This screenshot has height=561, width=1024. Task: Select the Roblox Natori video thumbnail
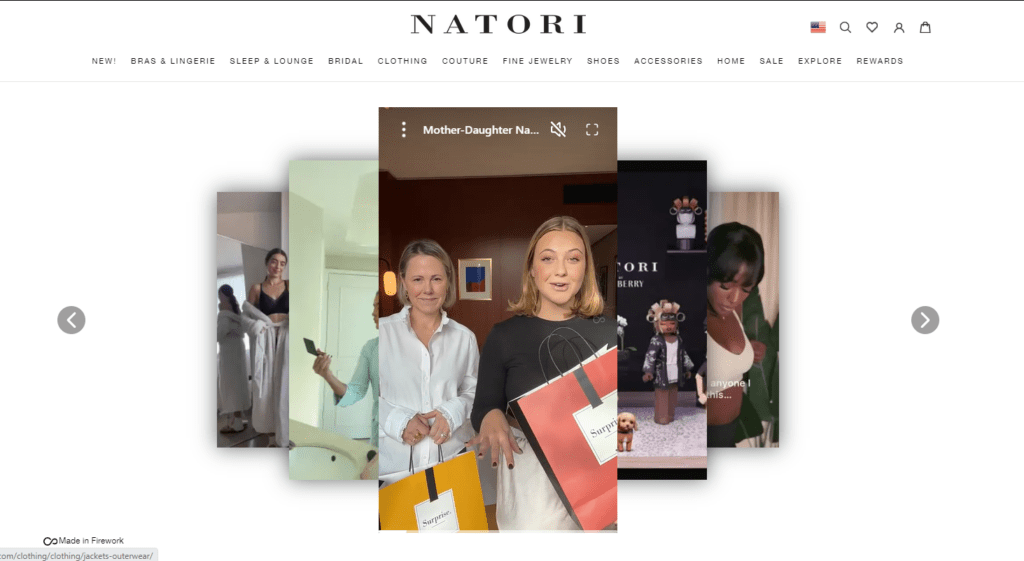coord(662,320)
